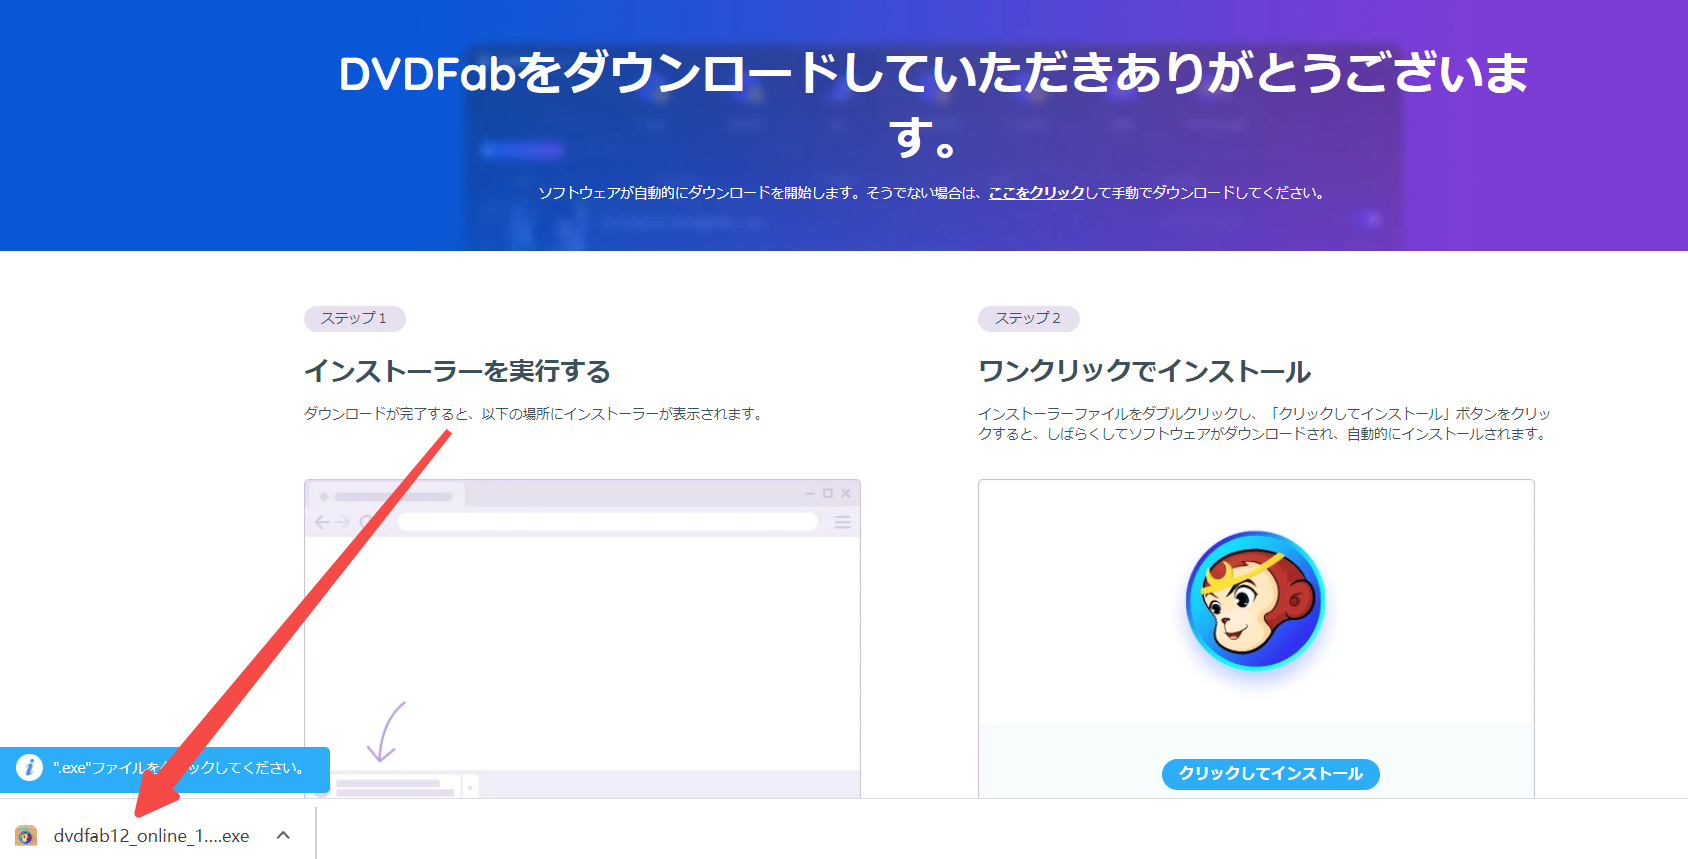This screenshot has height=859, width=1688.
Task: Click the maximize square in browser illustration
Action: (827, 494)
